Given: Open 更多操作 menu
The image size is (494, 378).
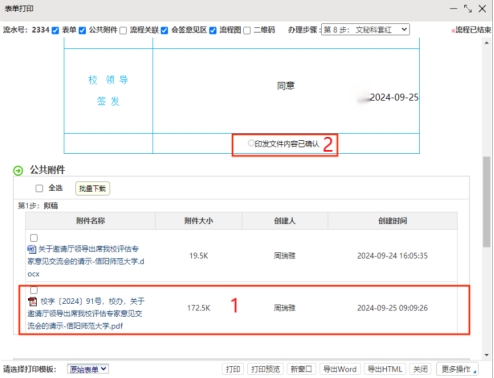Looking at the screenshot, I should click(x=457, y=369).
